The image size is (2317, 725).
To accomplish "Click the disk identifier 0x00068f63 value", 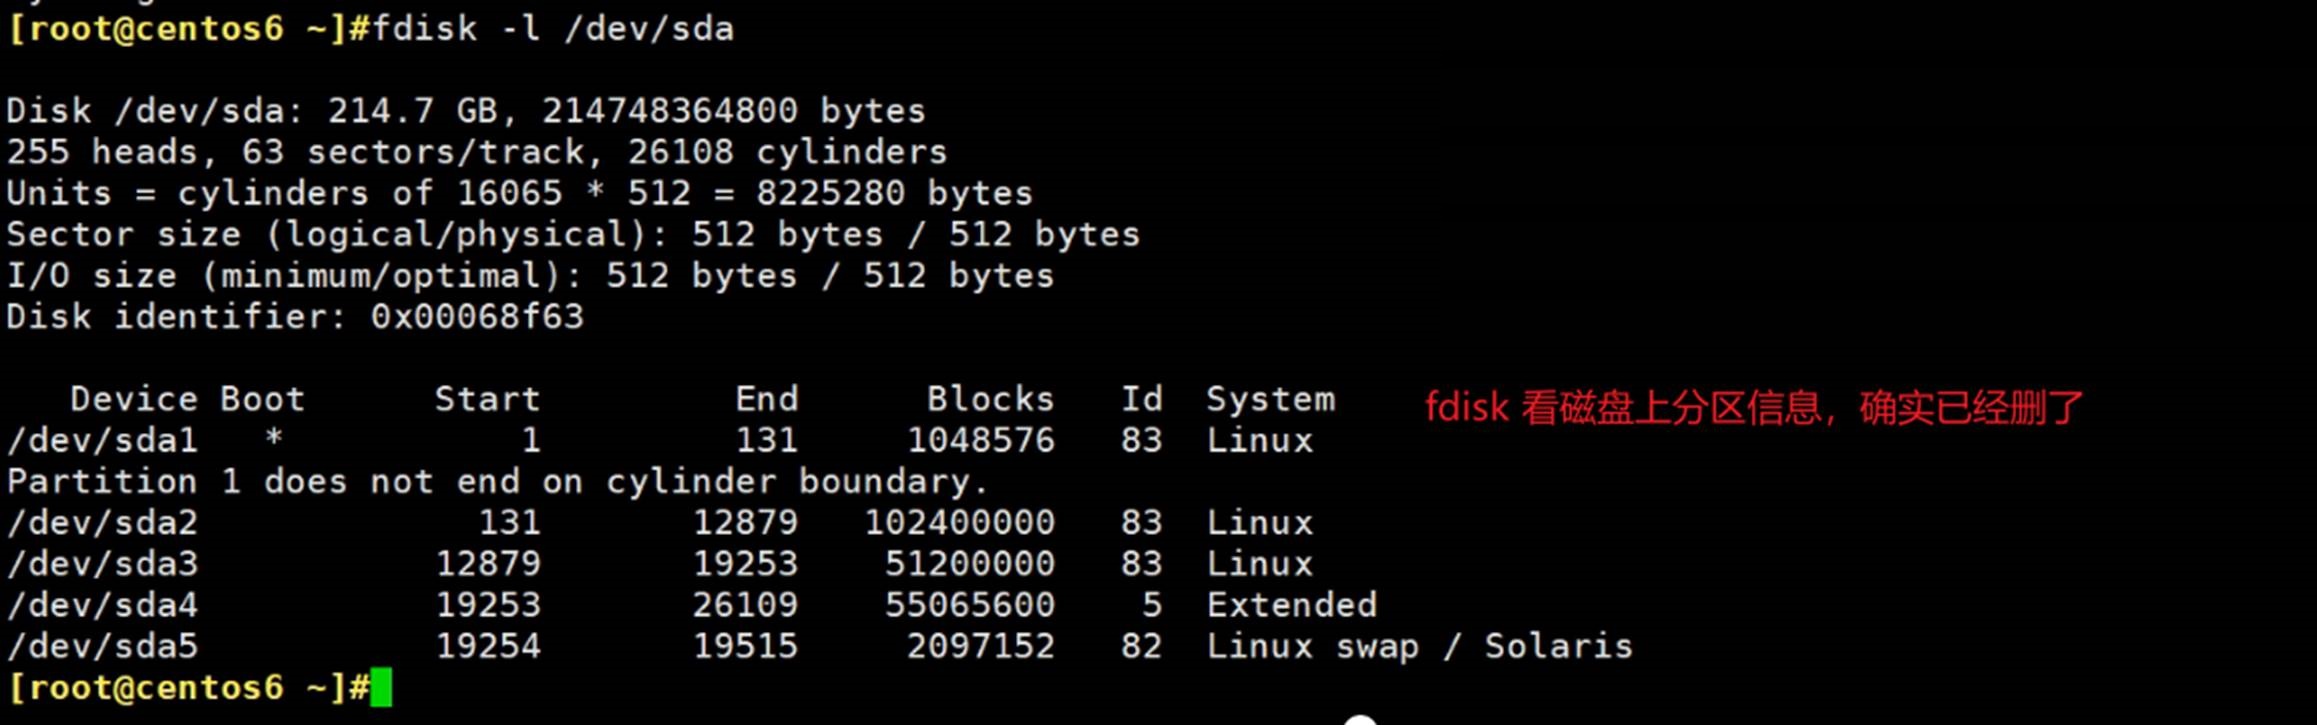I will tap(476, 317).
